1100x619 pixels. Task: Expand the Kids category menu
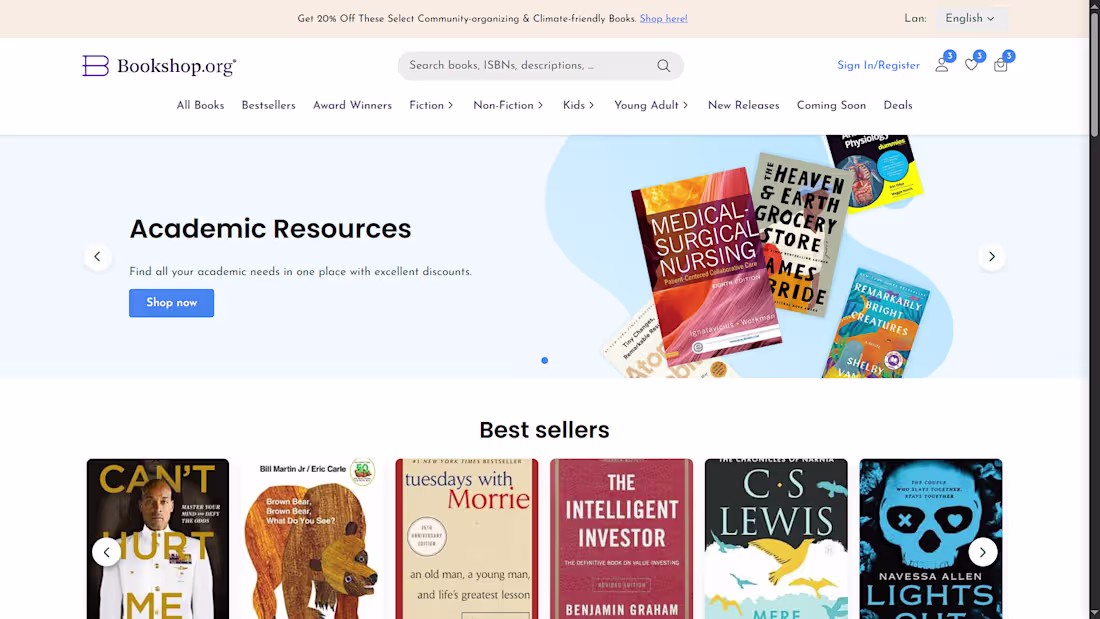click(x=578, y=104)
